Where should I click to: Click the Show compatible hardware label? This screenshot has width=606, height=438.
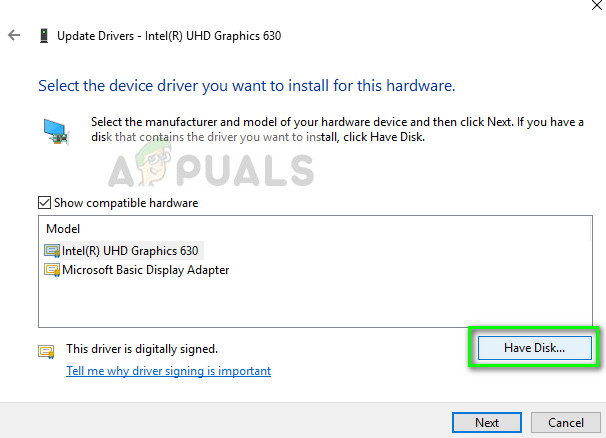126,203
